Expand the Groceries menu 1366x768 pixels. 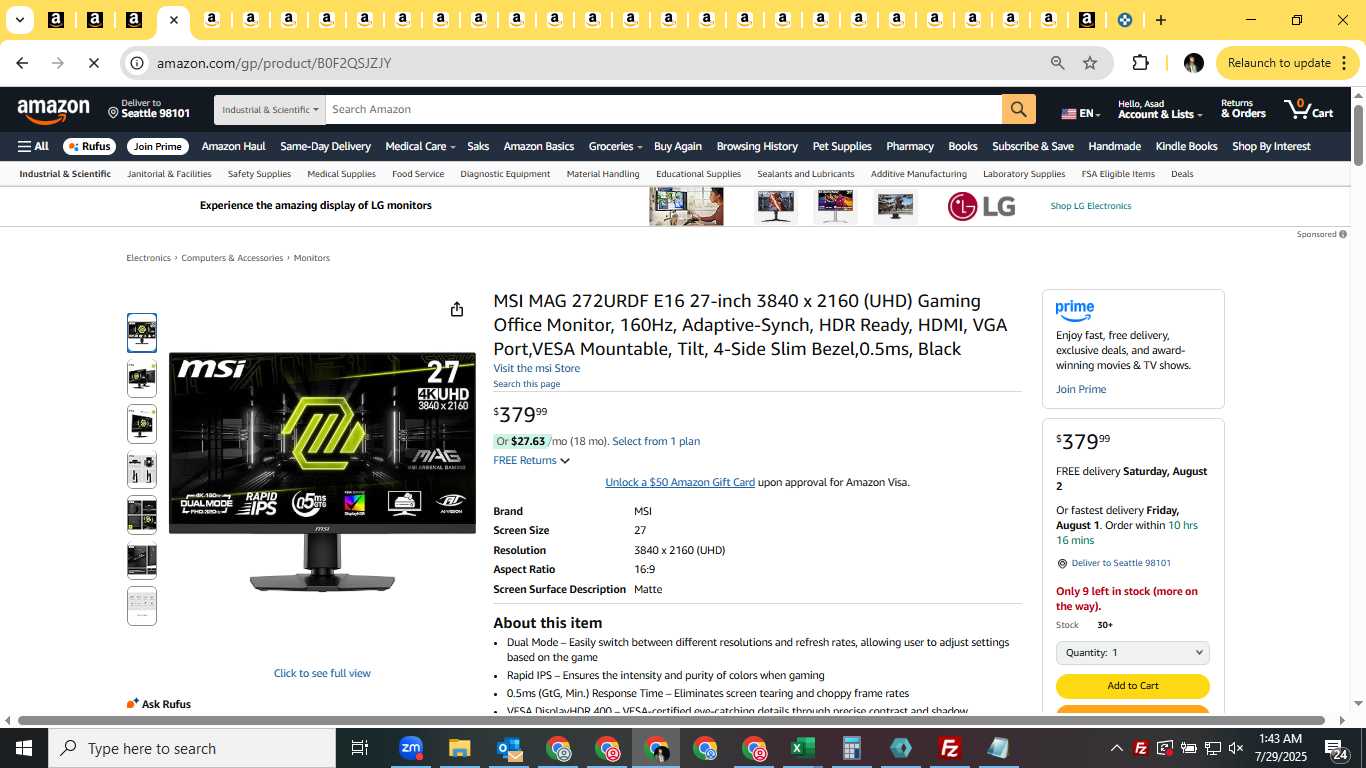pos(615,146)
